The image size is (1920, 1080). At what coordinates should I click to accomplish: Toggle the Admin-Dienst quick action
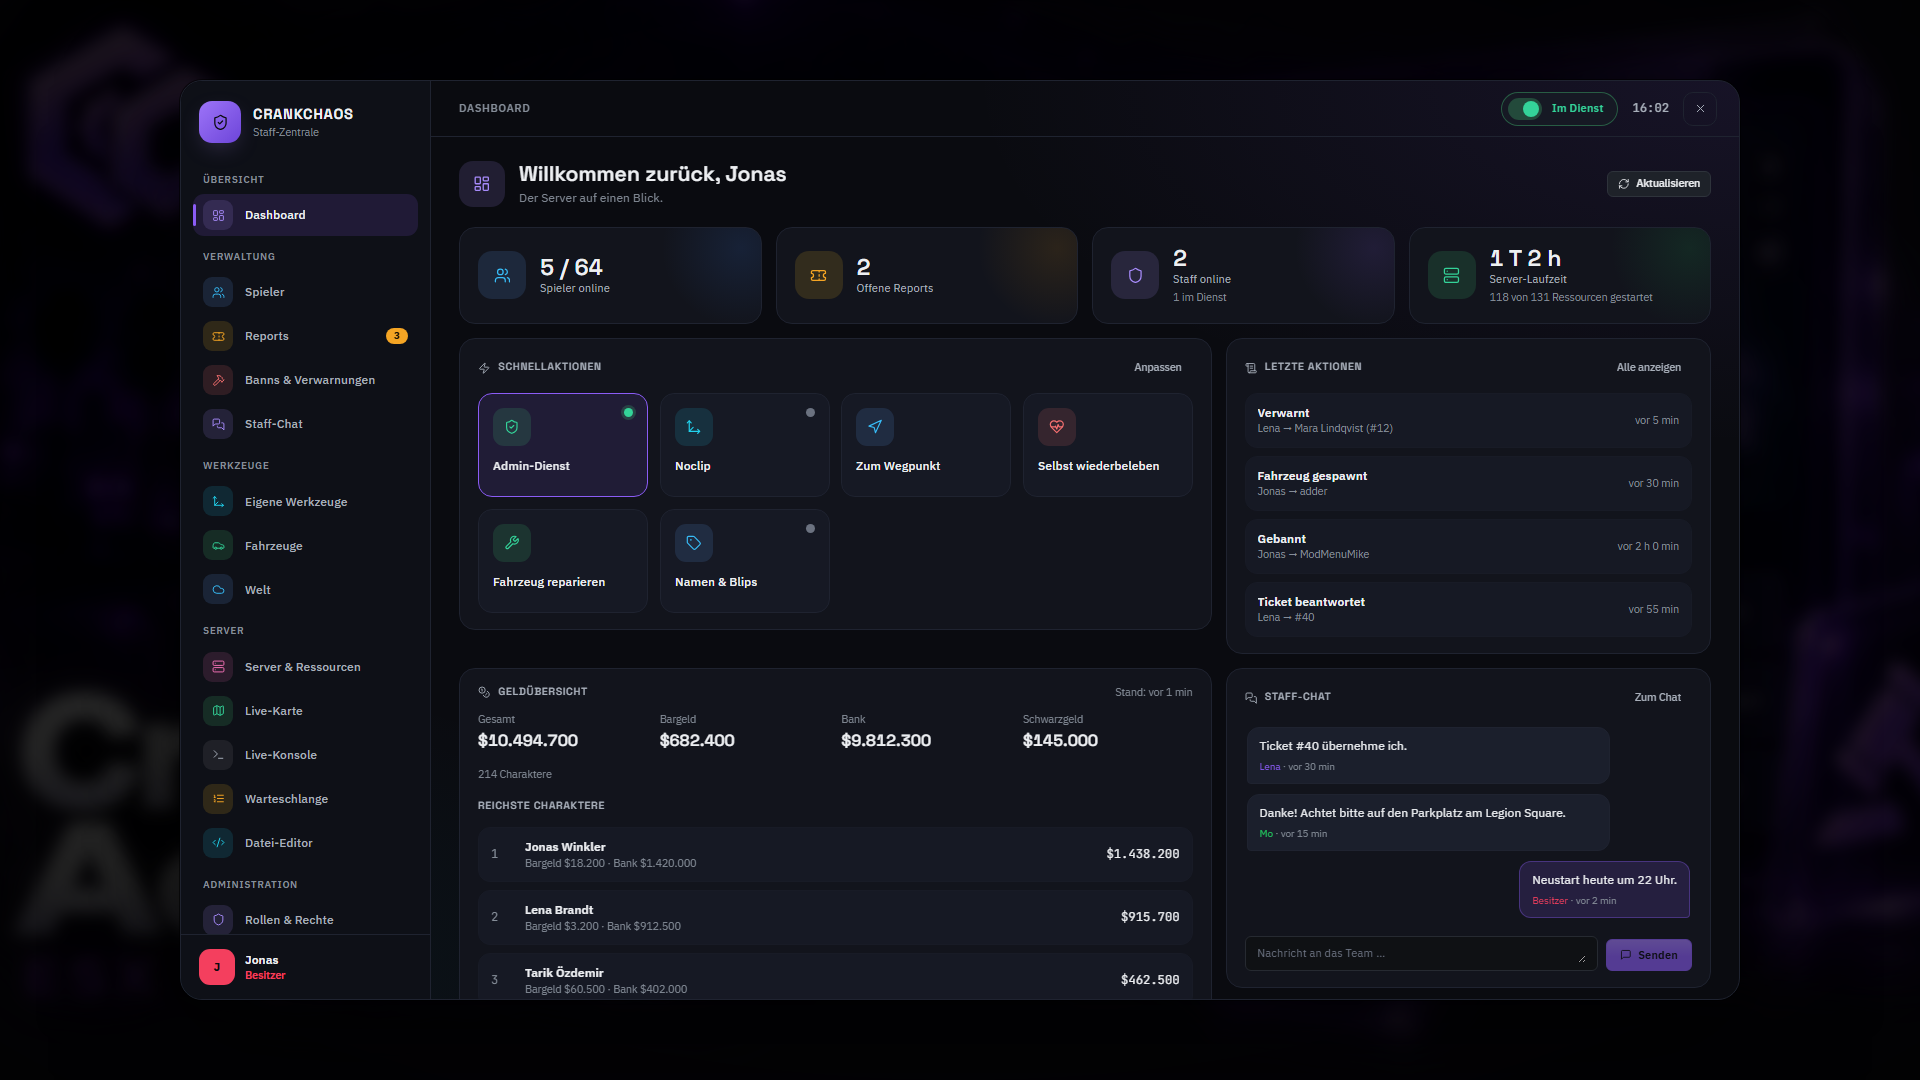click(563, 445)
